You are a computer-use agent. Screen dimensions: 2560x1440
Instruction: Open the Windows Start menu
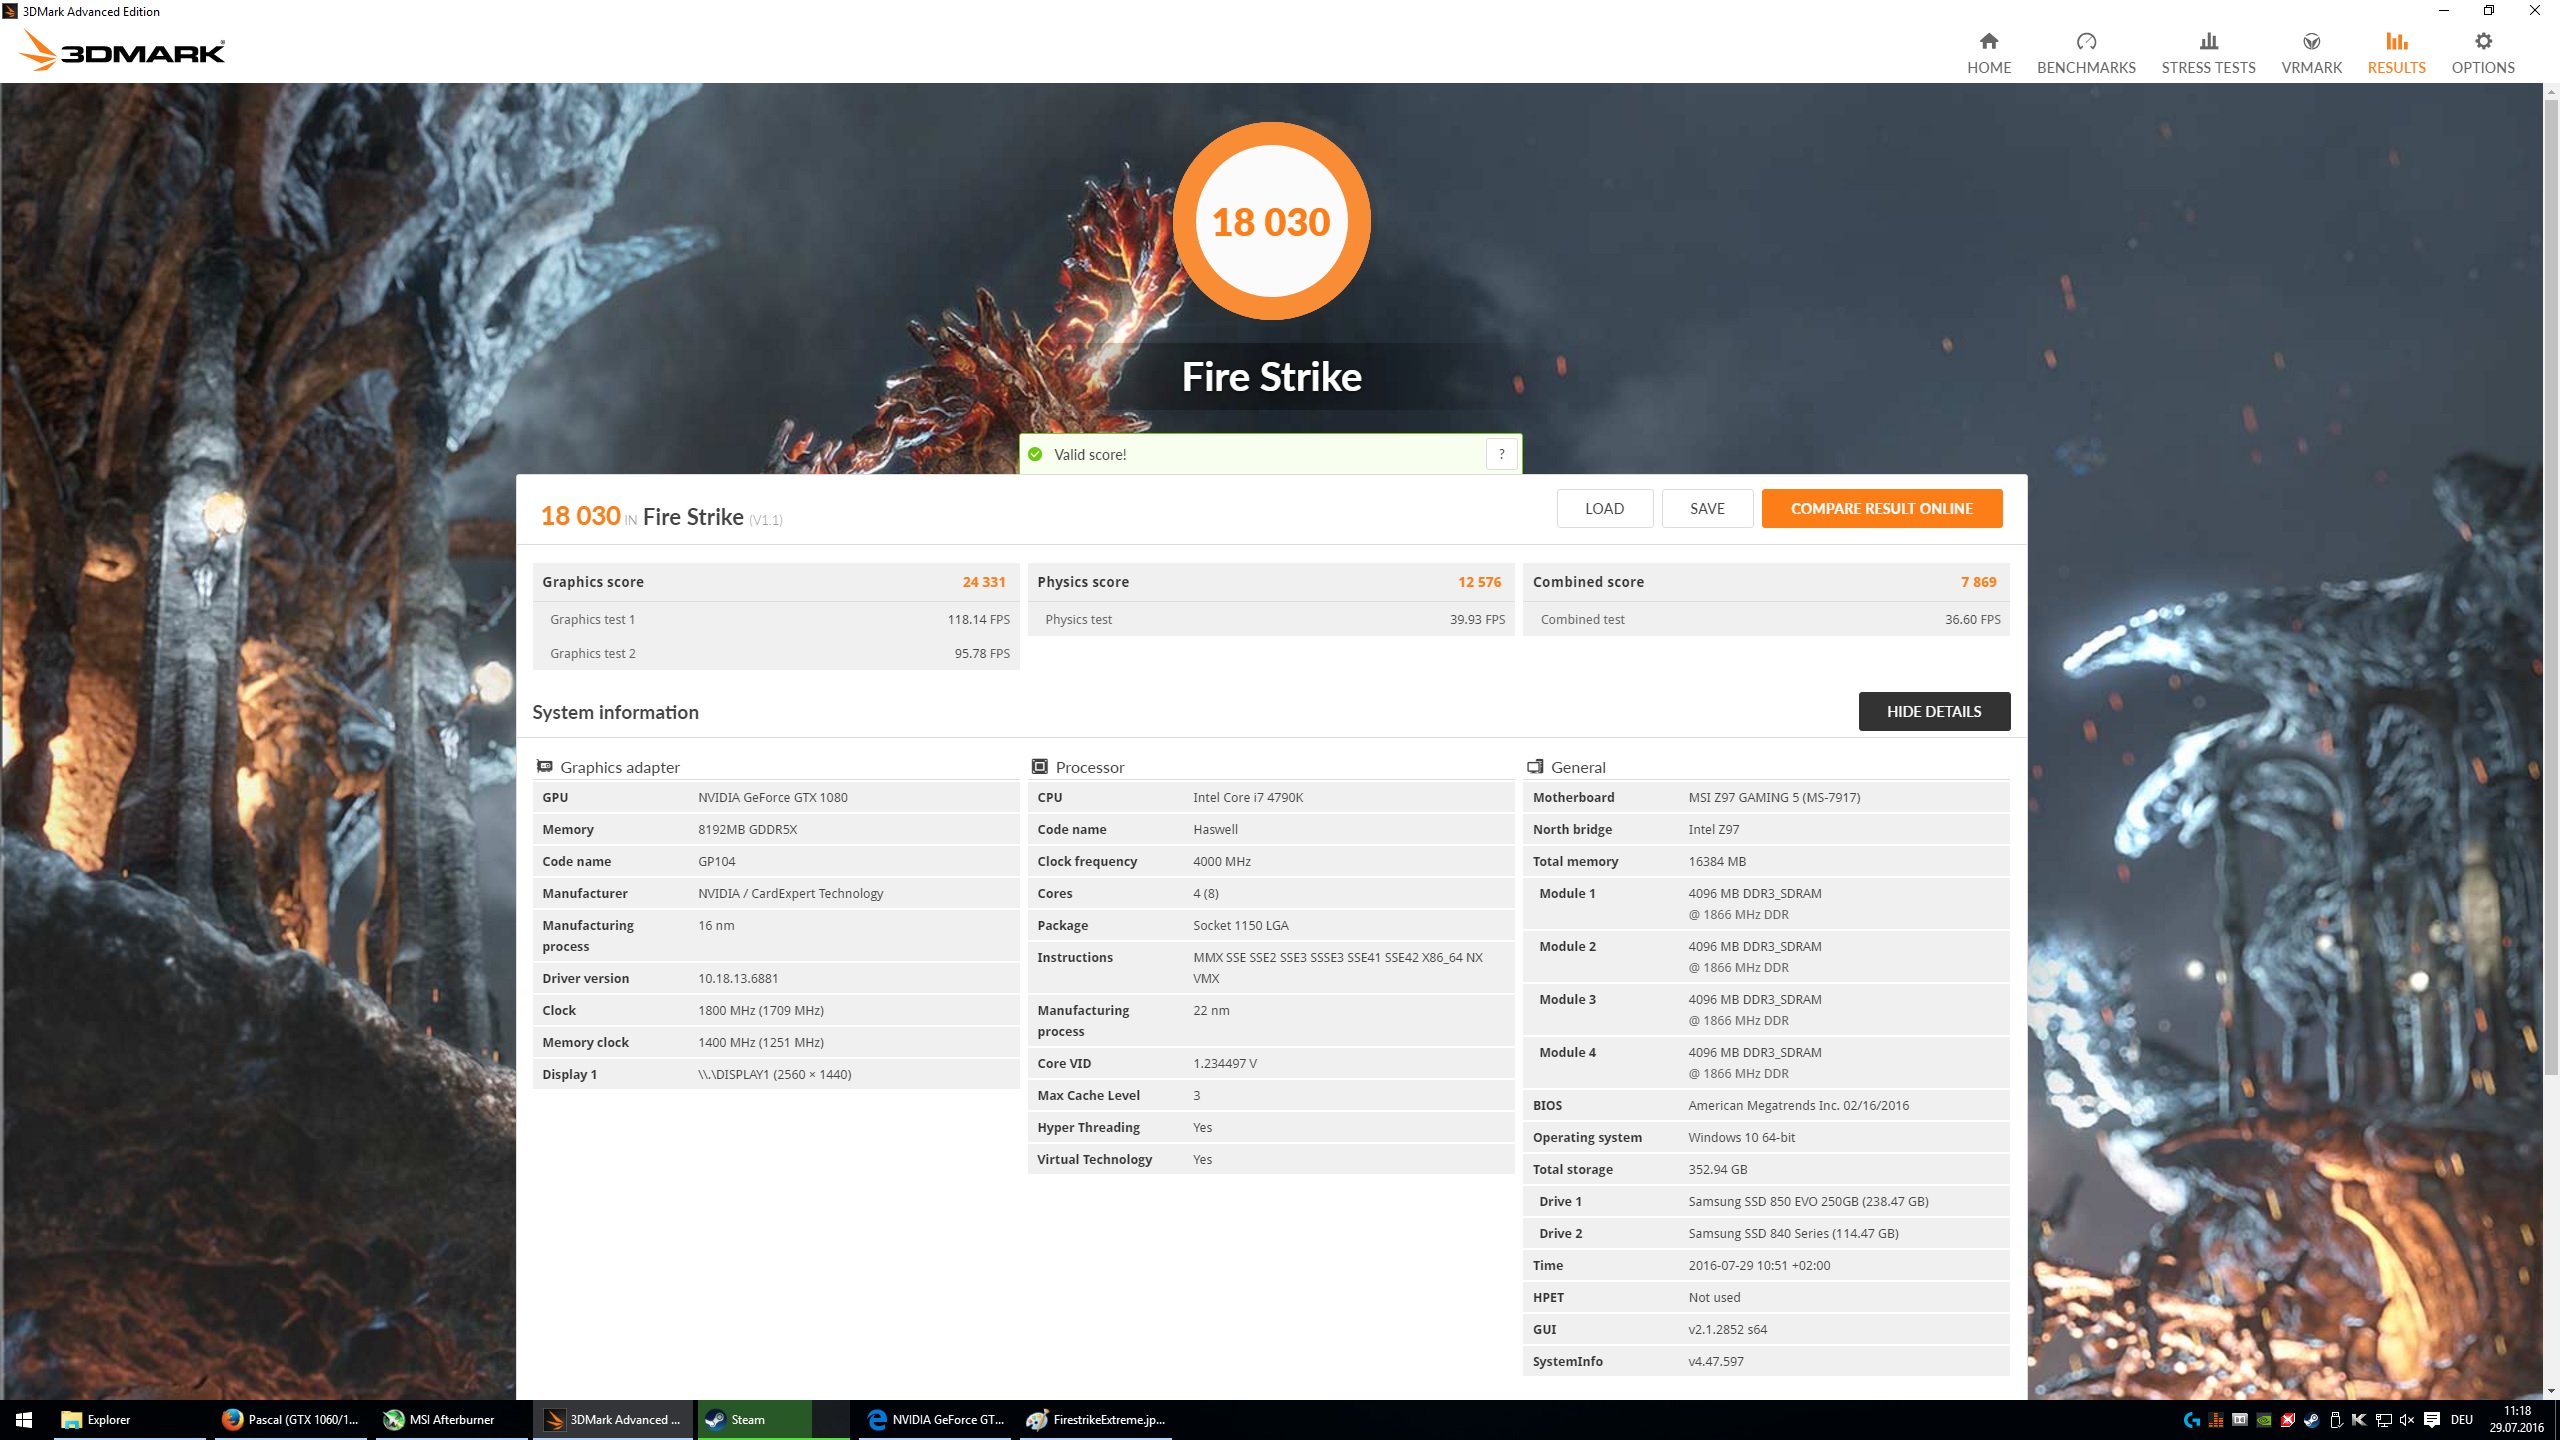[24, 1419]
